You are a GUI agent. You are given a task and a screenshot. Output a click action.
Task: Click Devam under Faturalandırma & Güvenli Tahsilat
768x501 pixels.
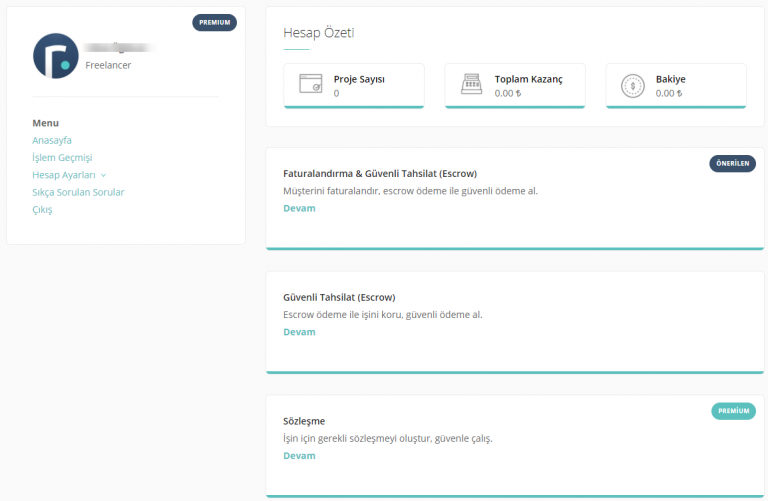(x=299, y=208)
